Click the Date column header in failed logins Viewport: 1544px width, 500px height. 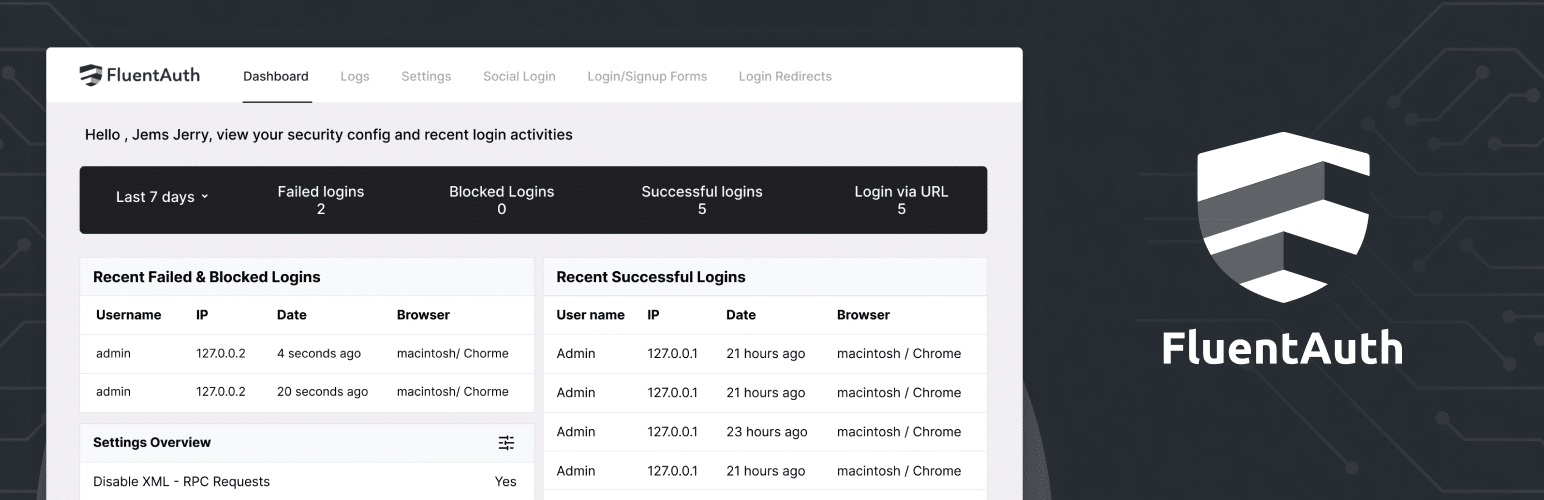[292, 315]
